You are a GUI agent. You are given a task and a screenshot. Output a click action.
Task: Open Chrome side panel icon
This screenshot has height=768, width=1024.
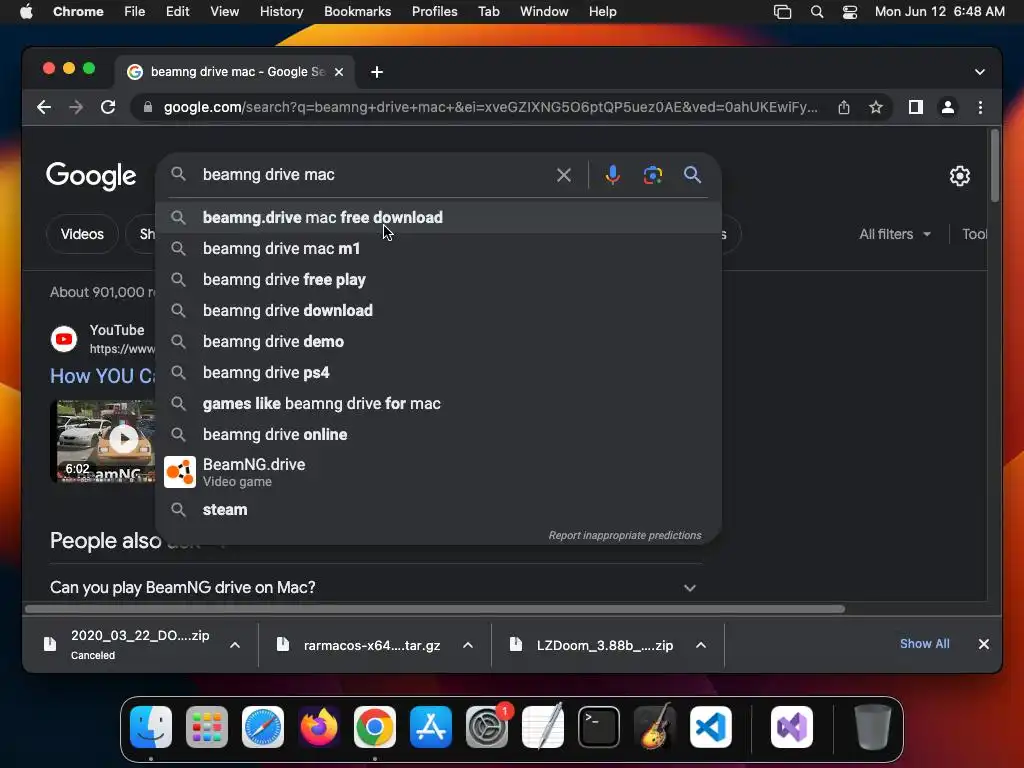916,107
